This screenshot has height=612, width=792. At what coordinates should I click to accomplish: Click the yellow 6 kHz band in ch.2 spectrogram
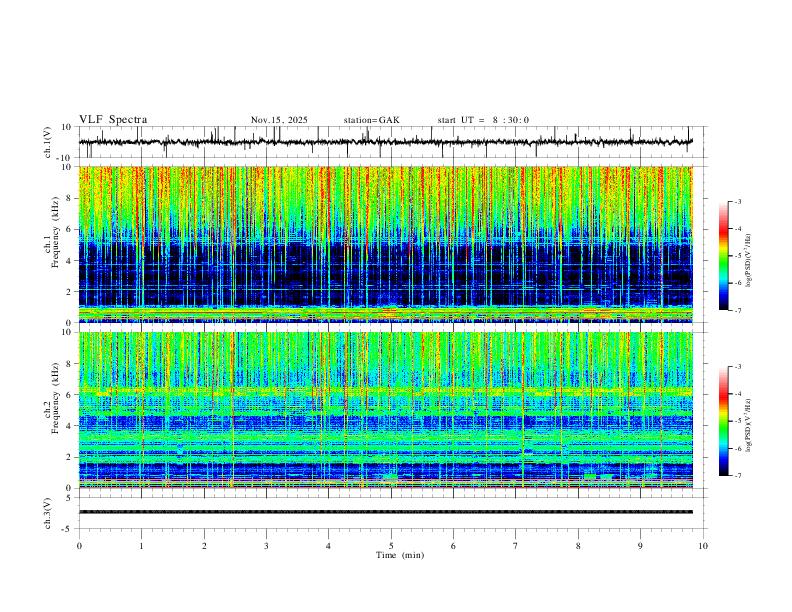[385, 391]
